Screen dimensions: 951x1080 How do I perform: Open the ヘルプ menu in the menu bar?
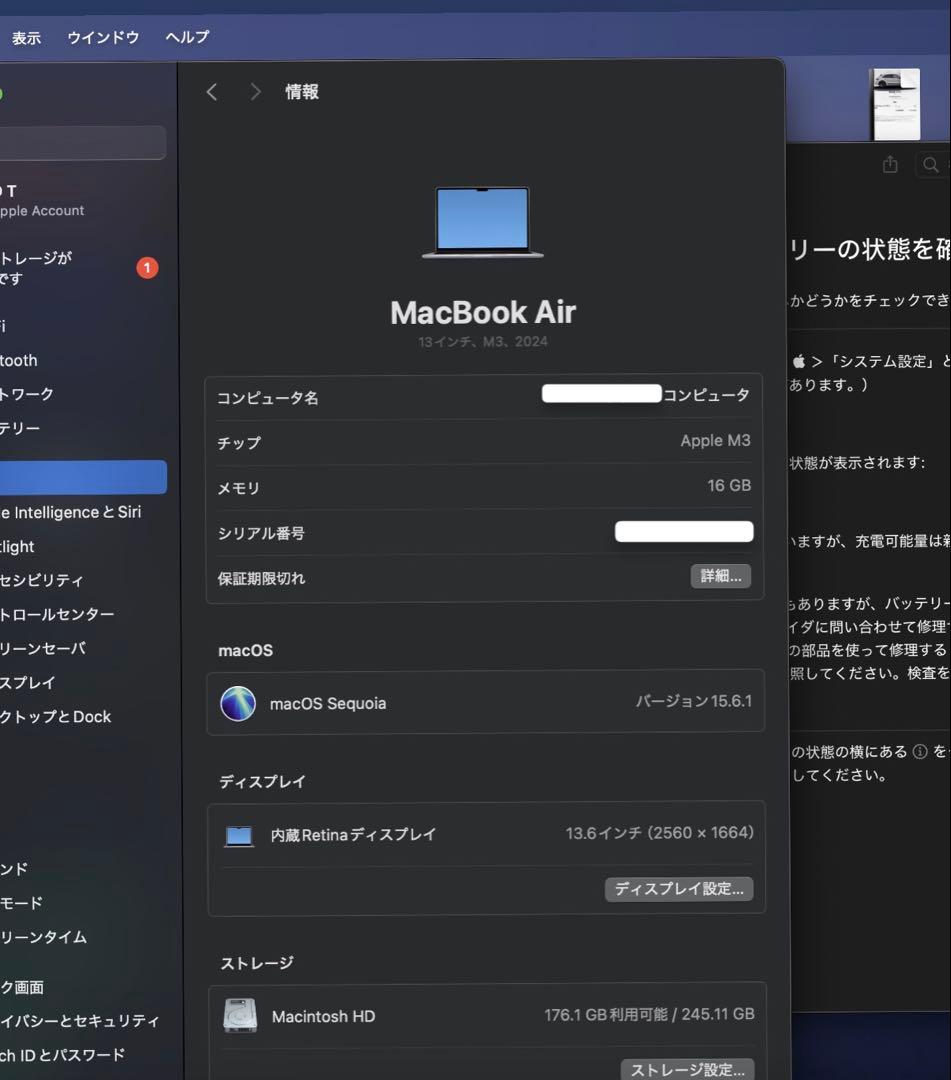(186, 37)
